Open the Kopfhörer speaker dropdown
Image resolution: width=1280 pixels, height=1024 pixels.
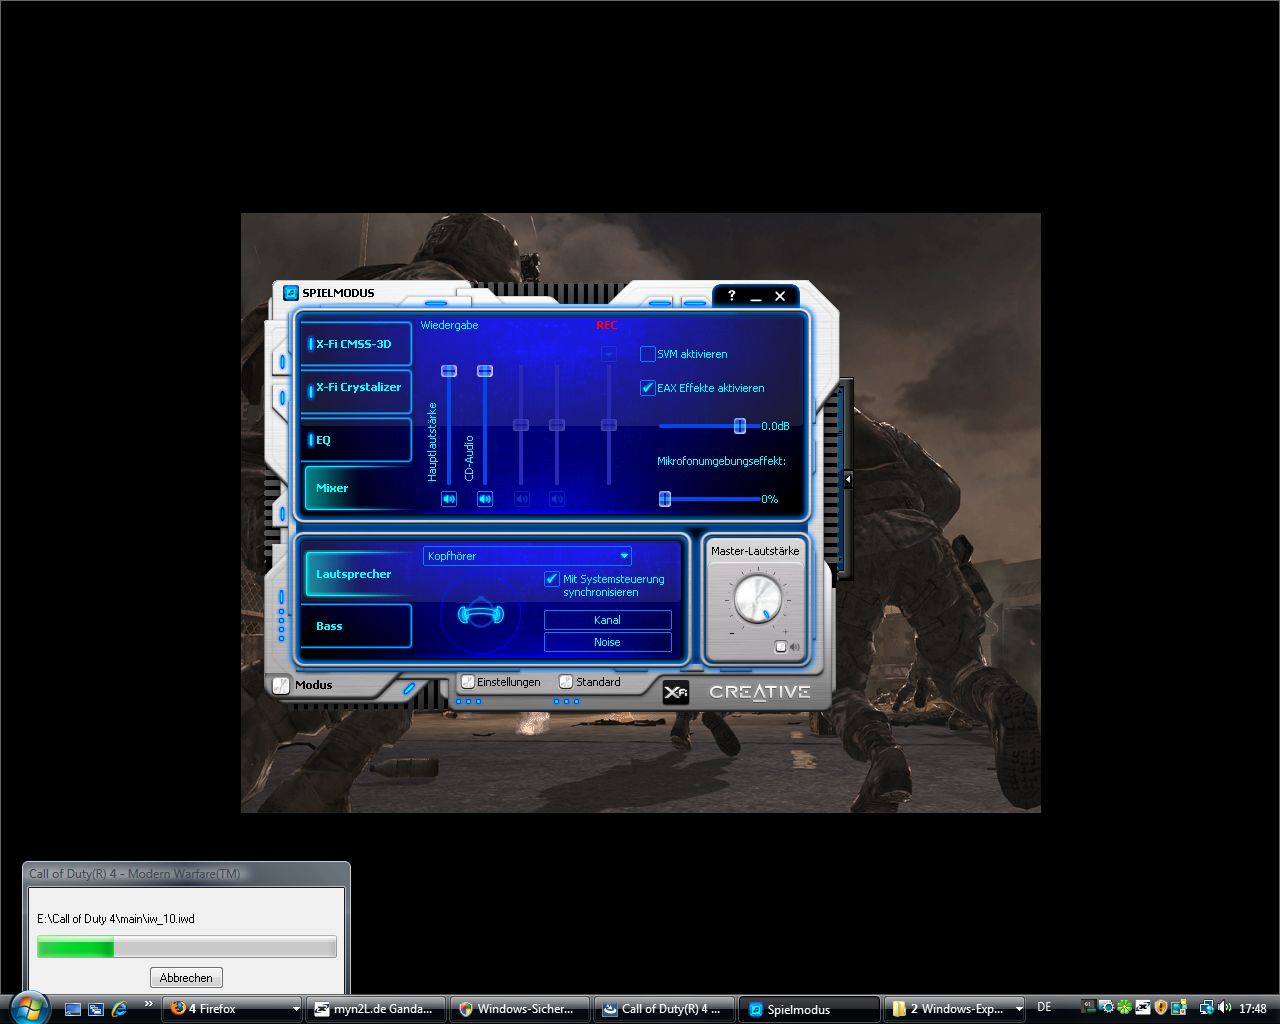(527, 556)
